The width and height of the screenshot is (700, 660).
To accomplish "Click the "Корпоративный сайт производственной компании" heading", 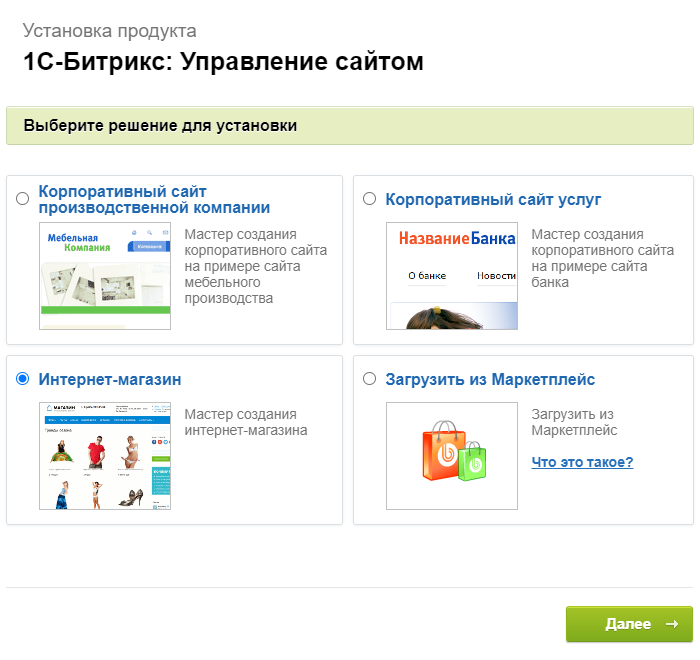I will [154, 199].
